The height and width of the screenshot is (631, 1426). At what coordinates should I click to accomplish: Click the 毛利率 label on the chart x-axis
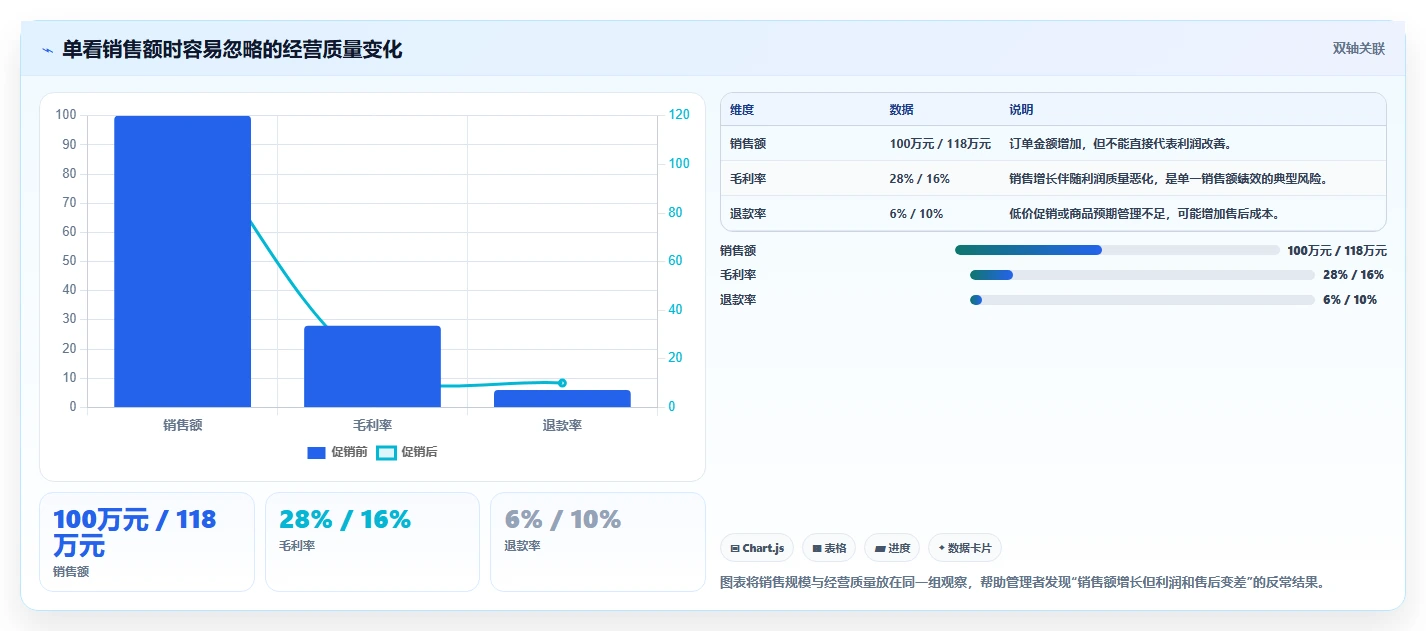372,425
